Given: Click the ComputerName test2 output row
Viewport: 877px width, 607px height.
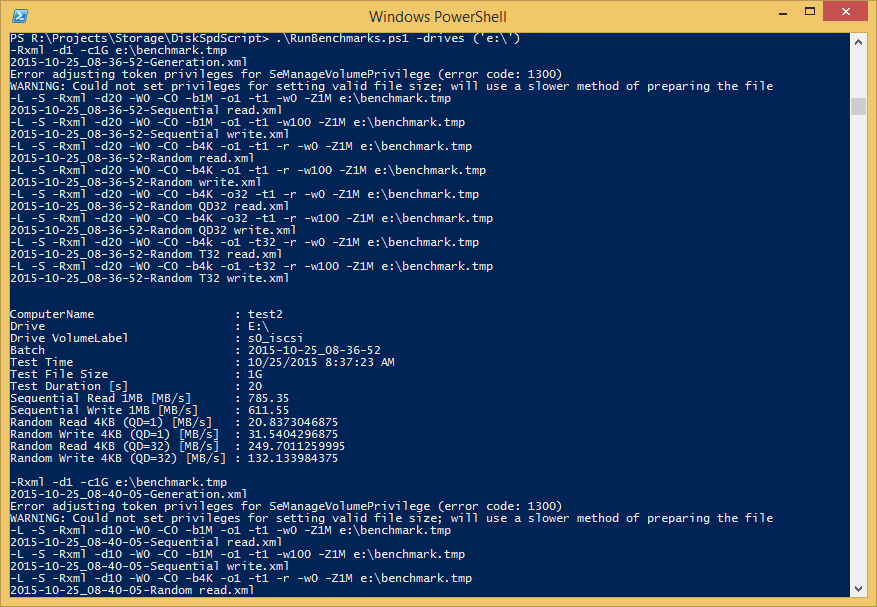Looking at the screenshot, I should (147, 314).
